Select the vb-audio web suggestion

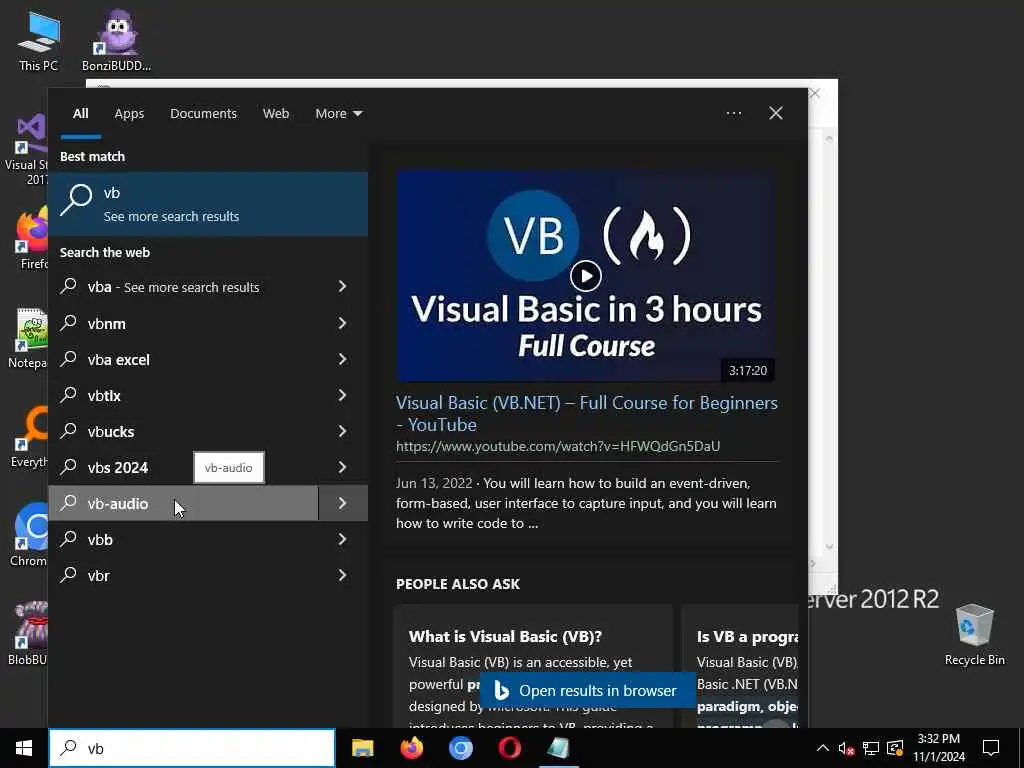click(x=184, y=503)
